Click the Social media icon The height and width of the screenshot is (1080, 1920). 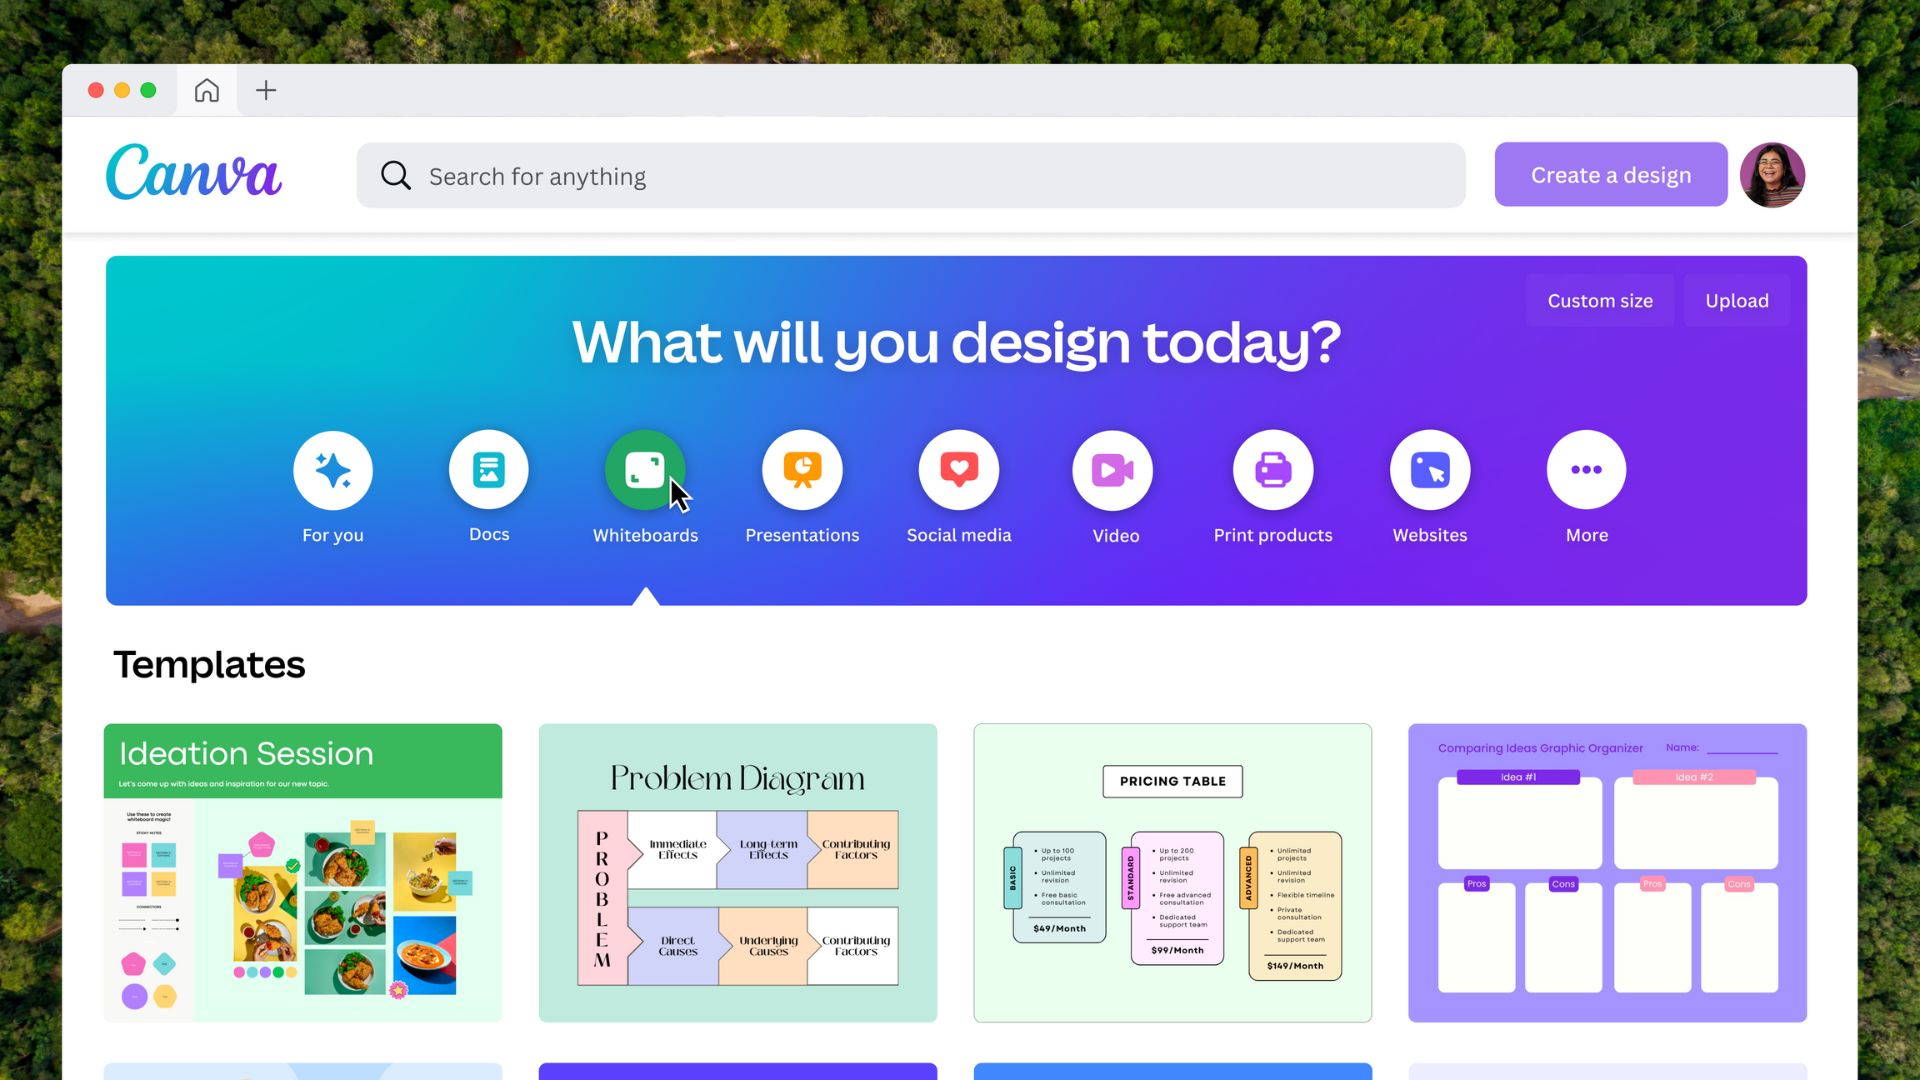(x=959, y=469)
